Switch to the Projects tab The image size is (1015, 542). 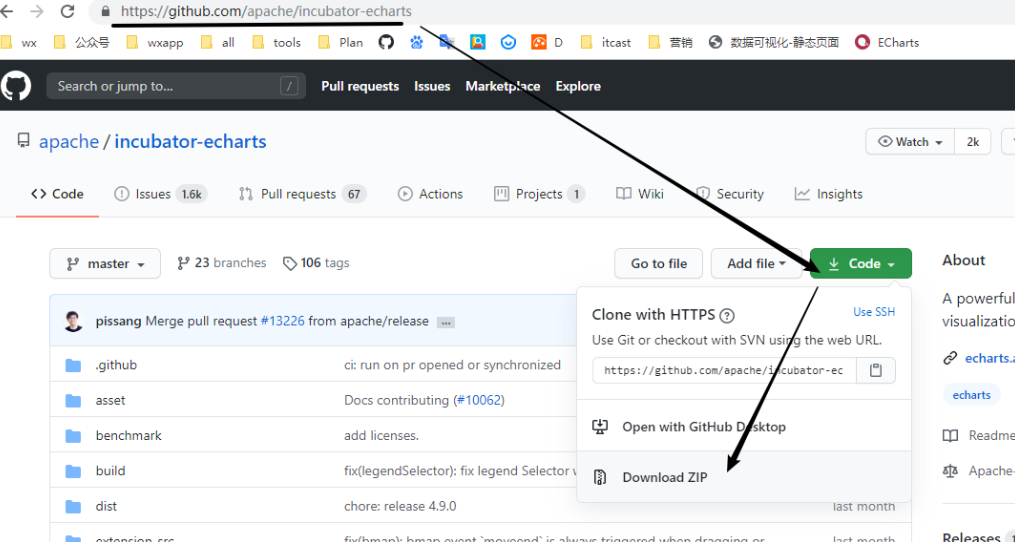[539, 194]
